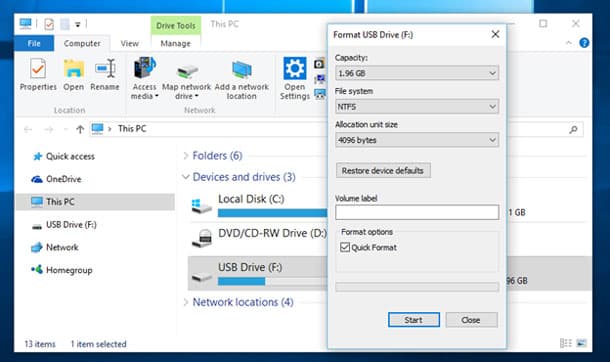610x362 pixels.
Task: Switch to the View ribbon tab
Action: [130, 43]
